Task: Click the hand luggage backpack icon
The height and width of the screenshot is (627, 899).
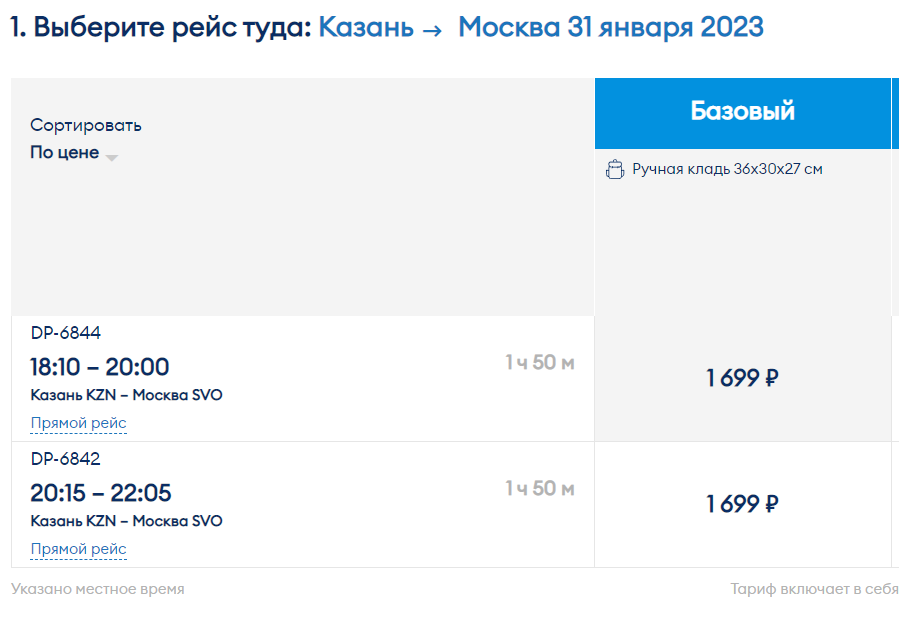Action: point(615,170)
